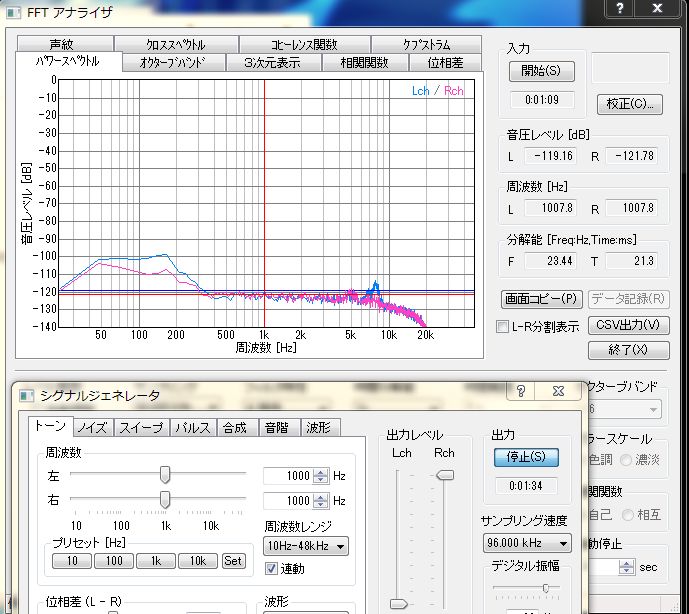Screen dimensions: 689x614
Task: Click the left frequency spinner arrows
Action: (321, 476)
